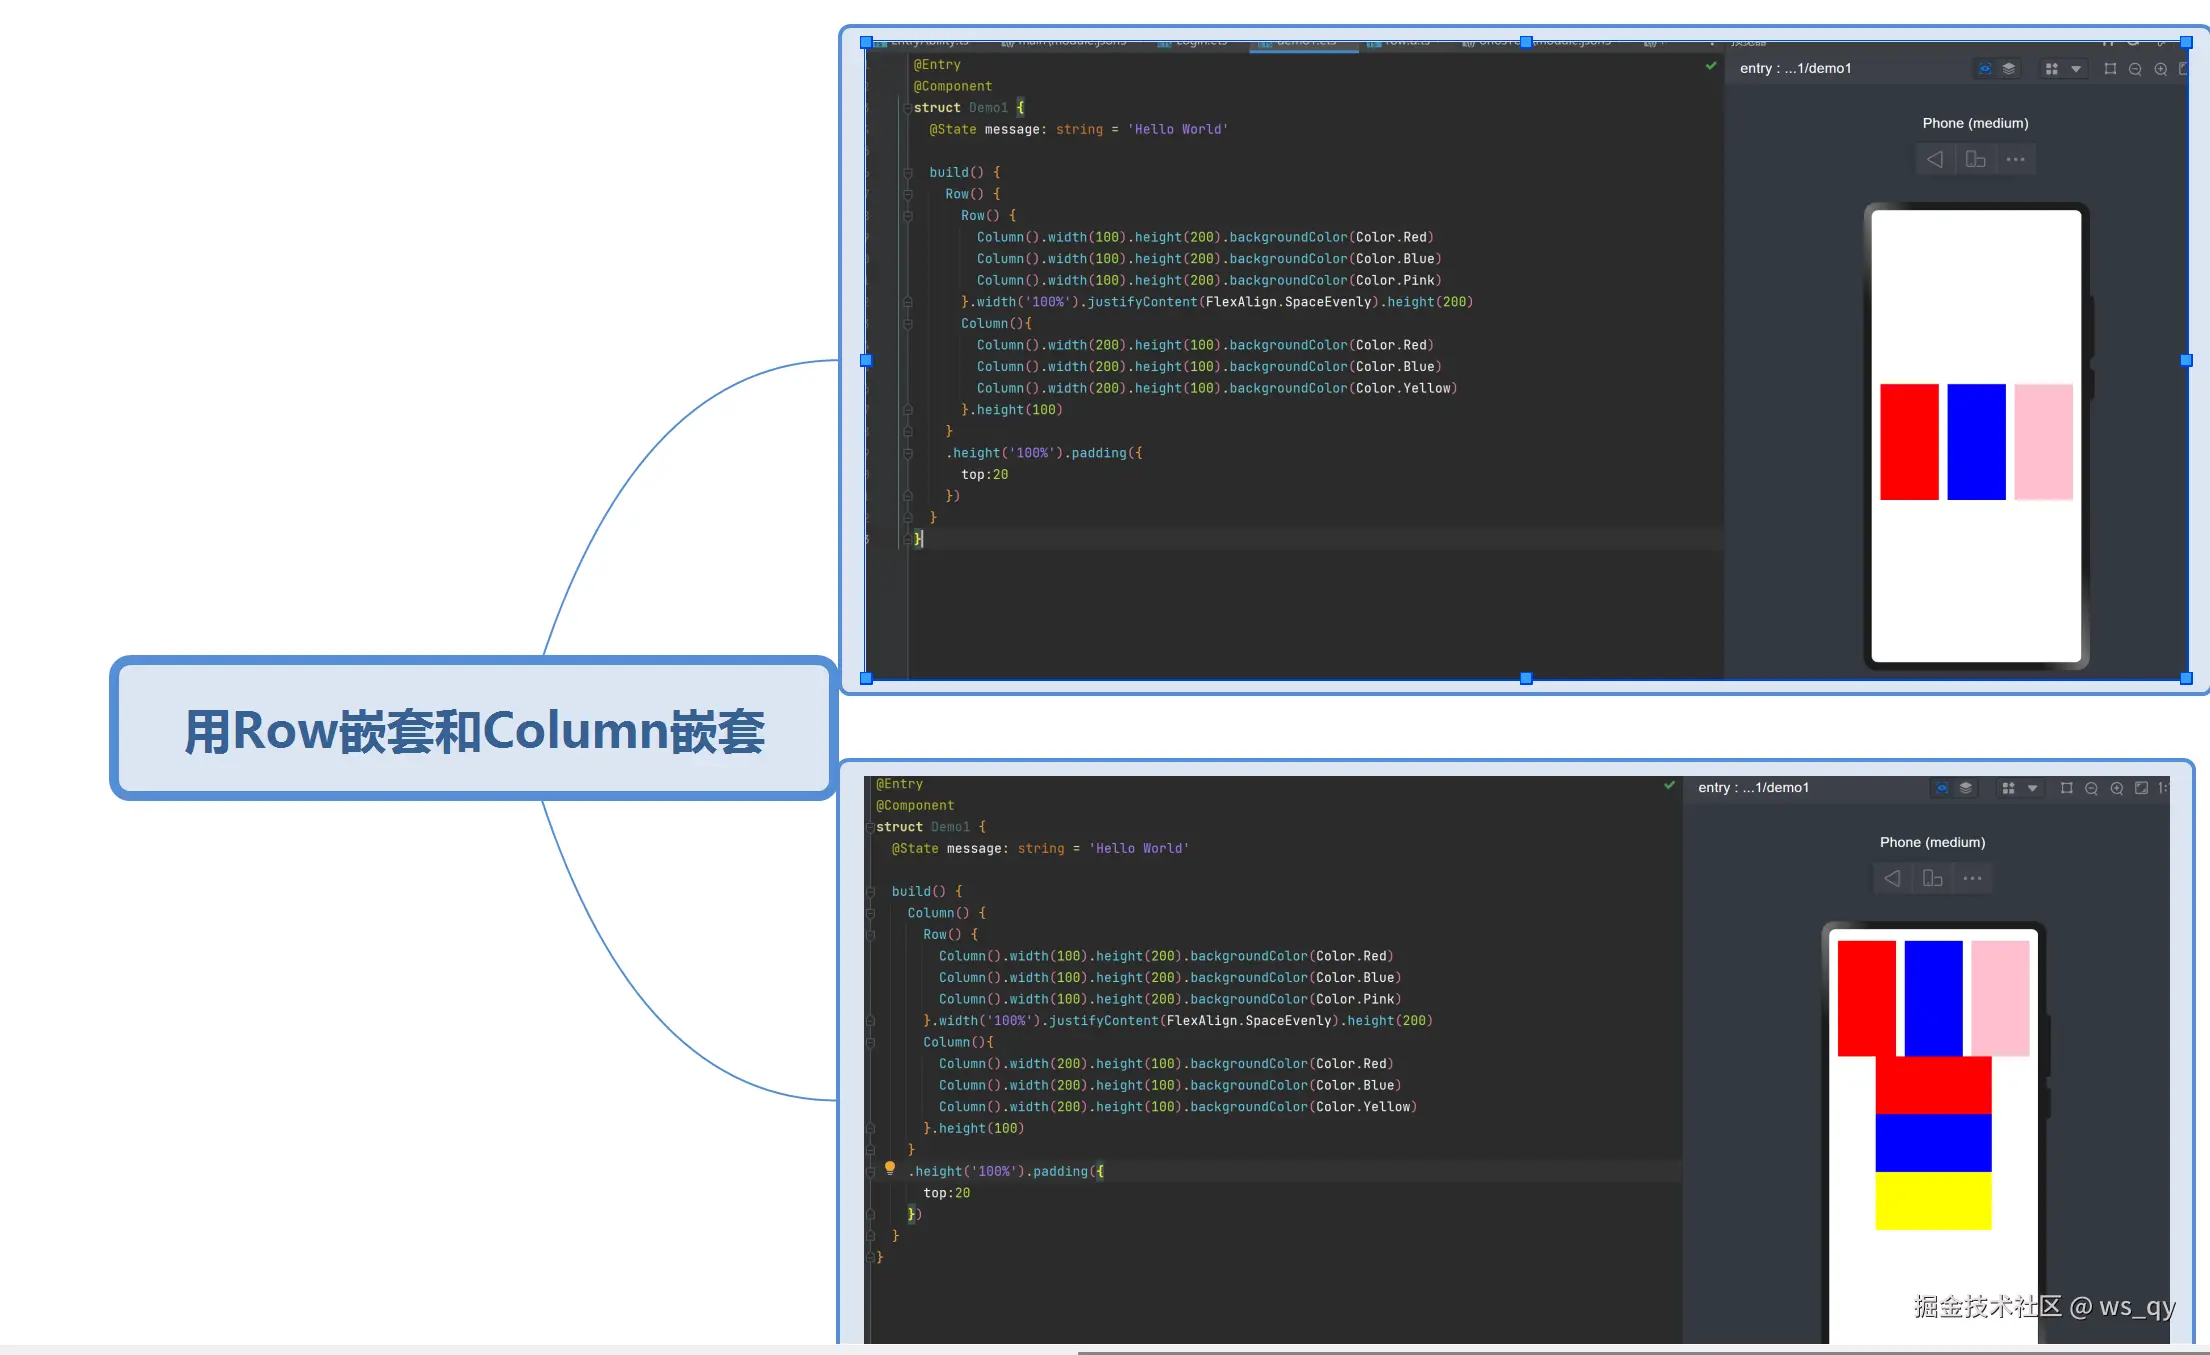Click the entry : ...1/demo1 label in lower previewer

[1753, 788]
